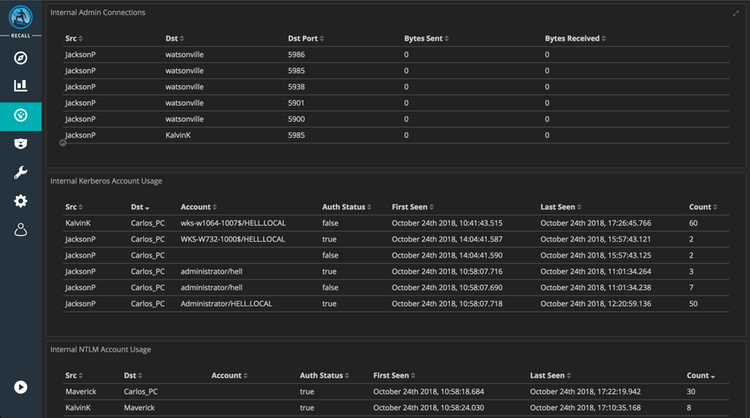Viewport: 750px width, 418px height.
Task: Open the Discover compass icon in sidebar
Action: point(20,57)
